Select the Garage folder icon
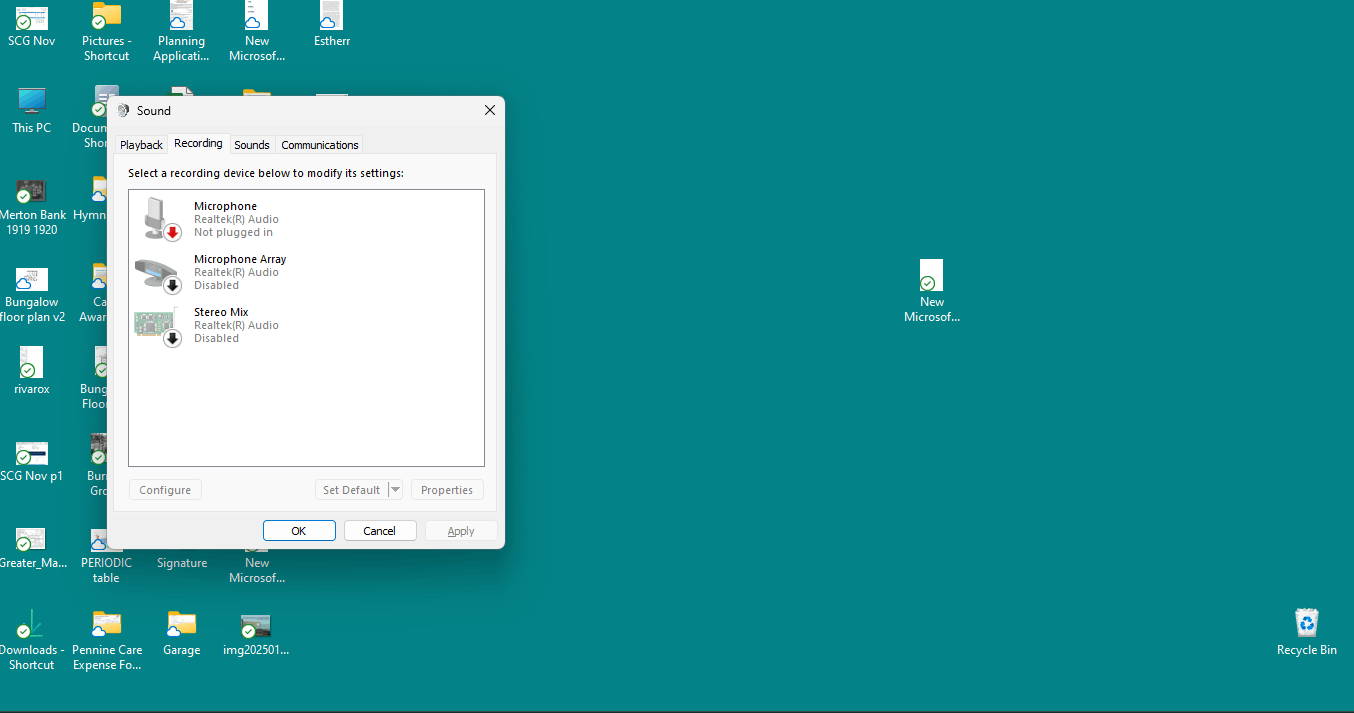The width and height of the screenshot is (1354, 713). coord(181,625)
